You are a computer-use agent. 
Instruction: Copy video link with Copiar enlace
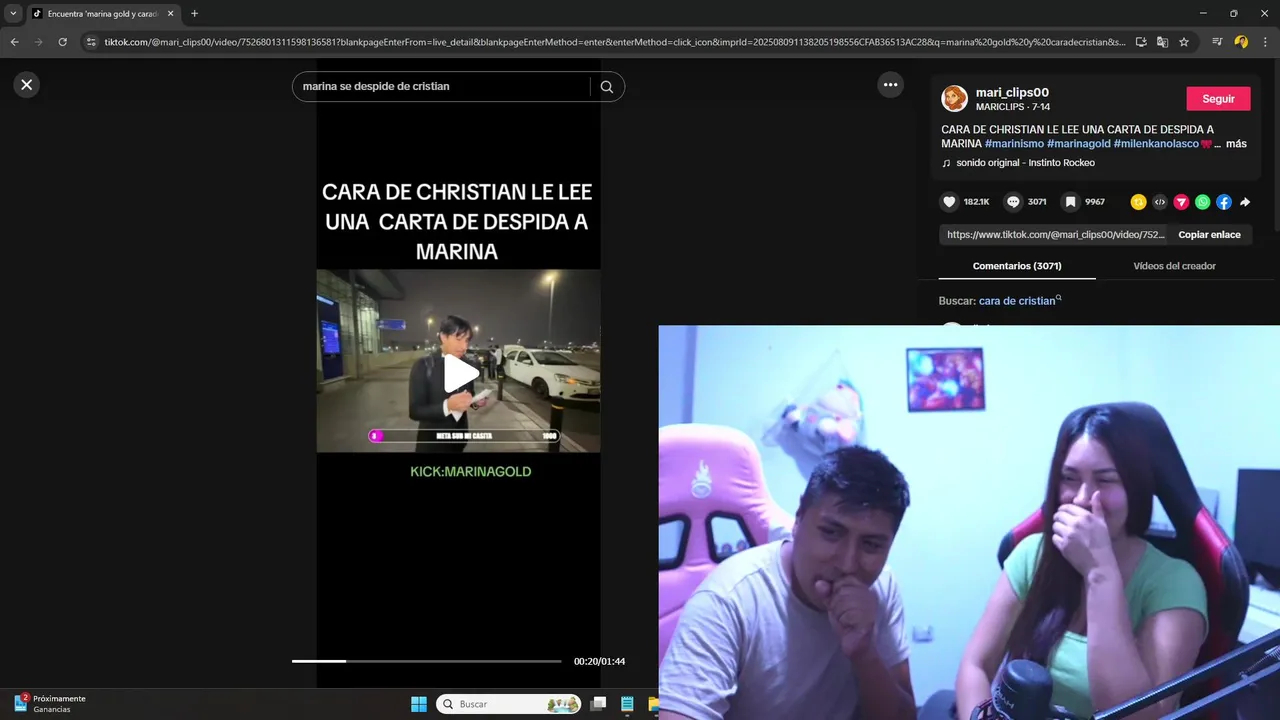(x=1209, y=235)
